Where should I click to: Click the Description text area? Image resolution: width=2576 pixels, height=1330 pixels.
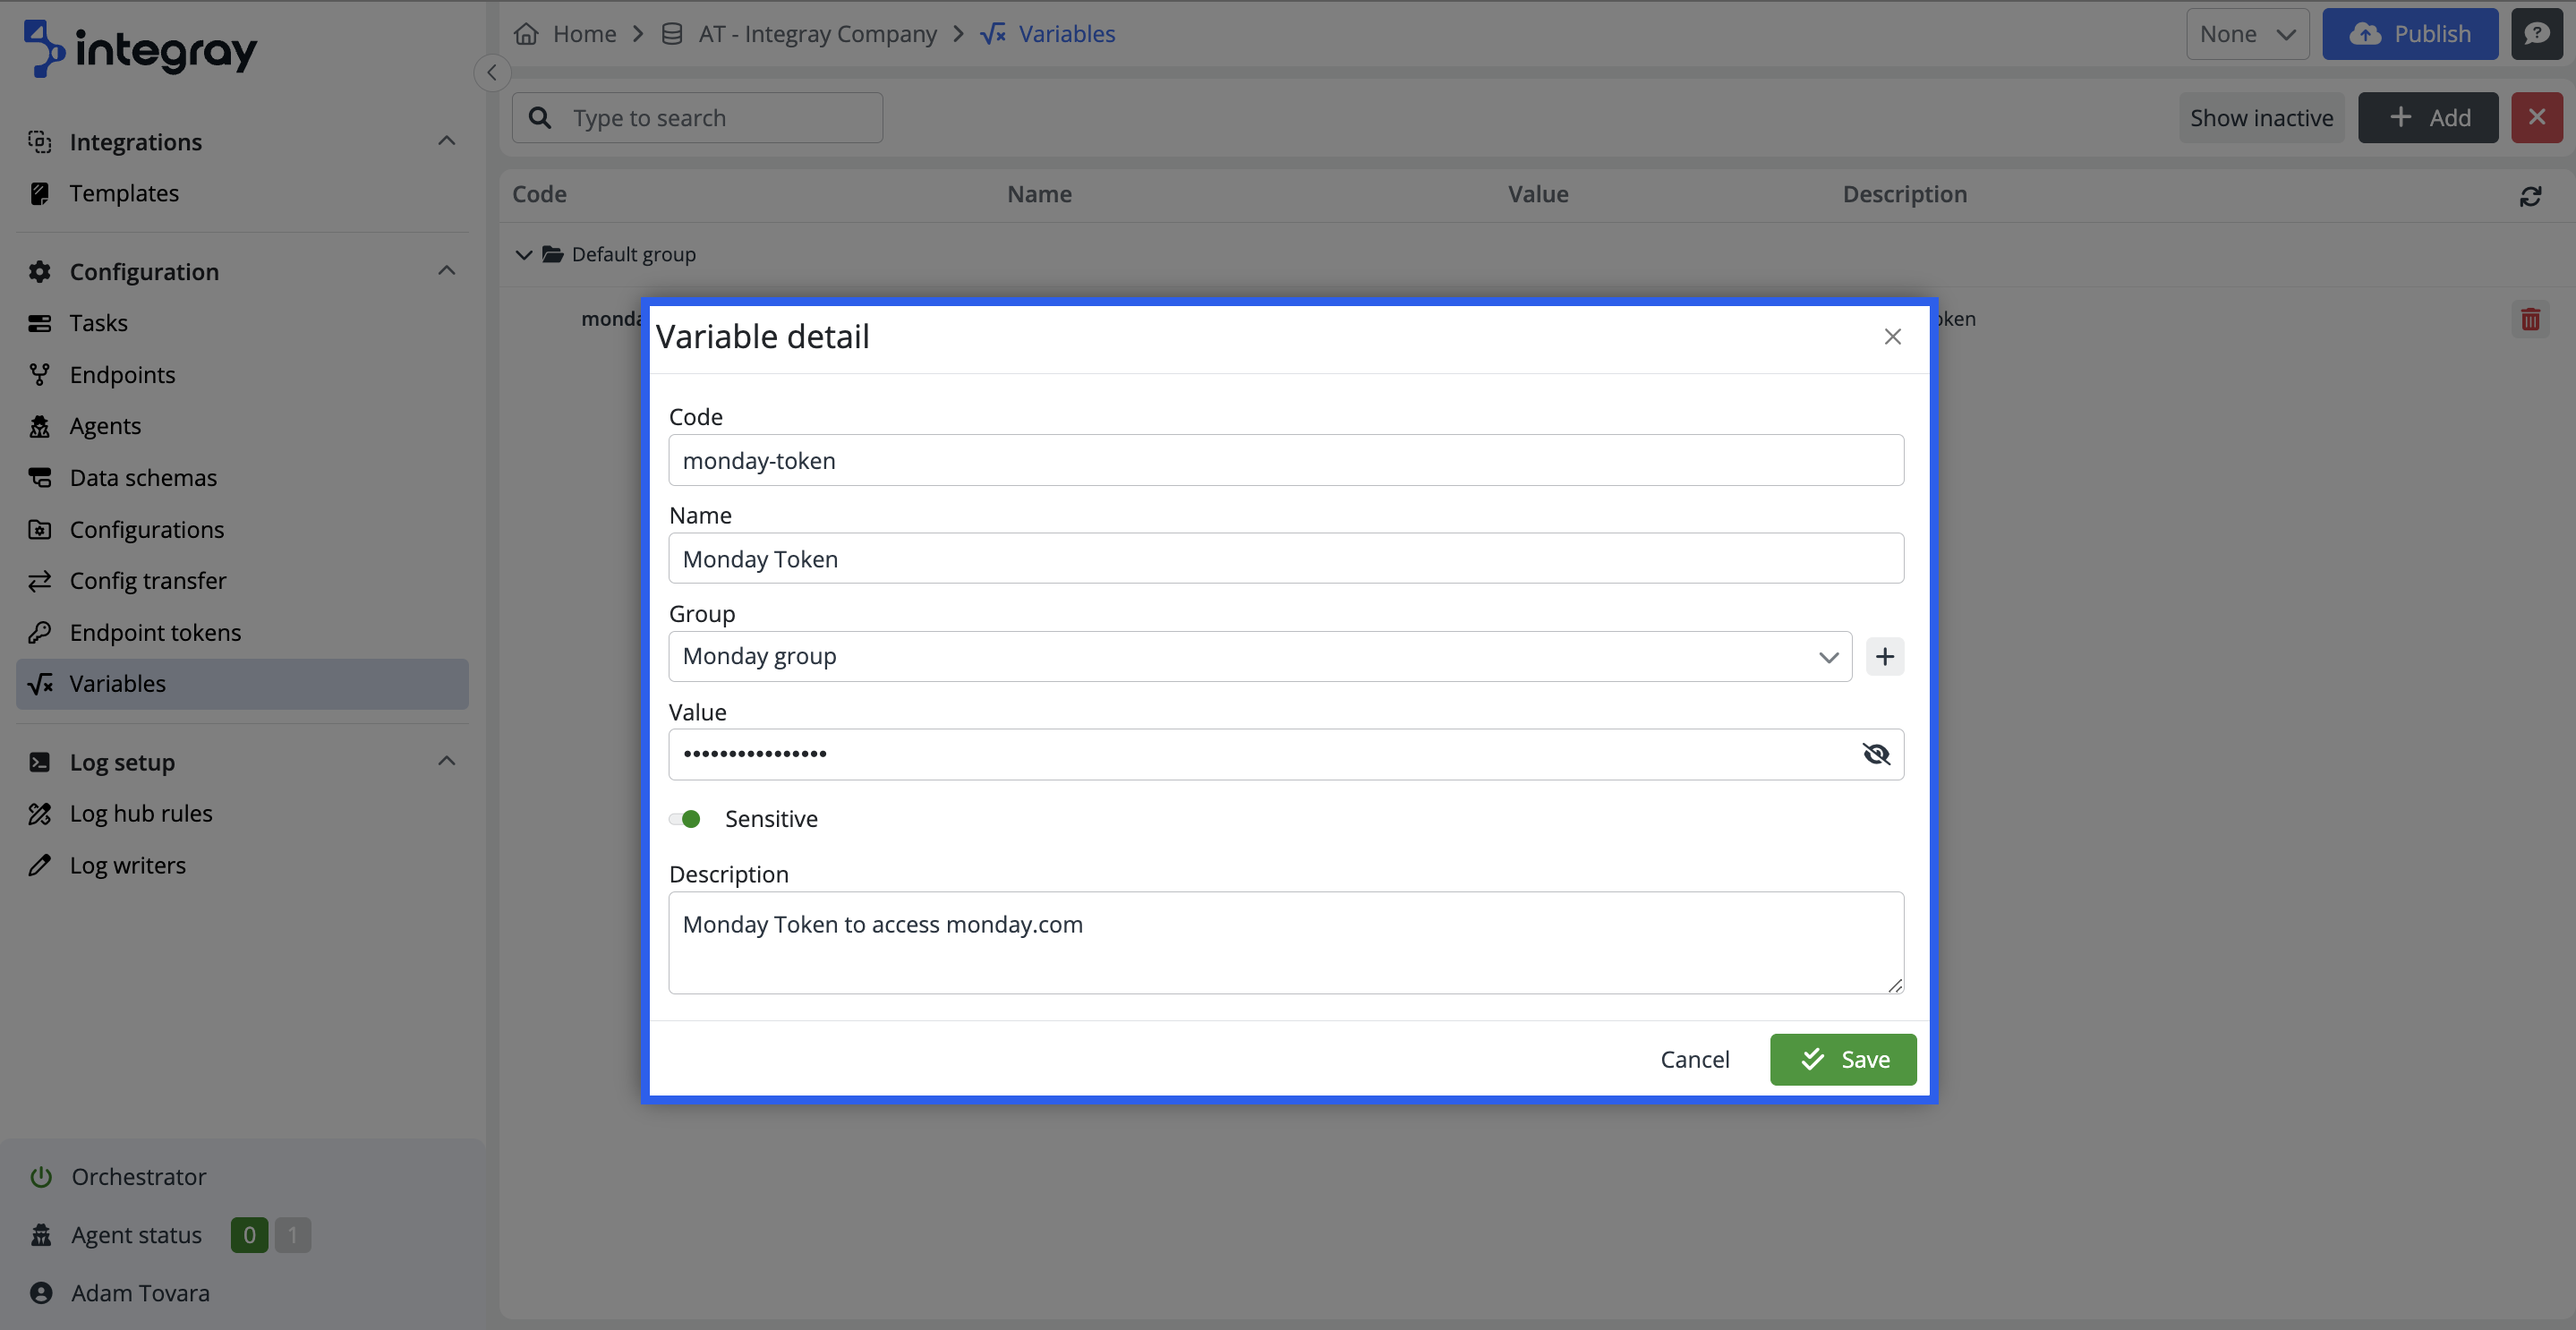(1285, 942)
